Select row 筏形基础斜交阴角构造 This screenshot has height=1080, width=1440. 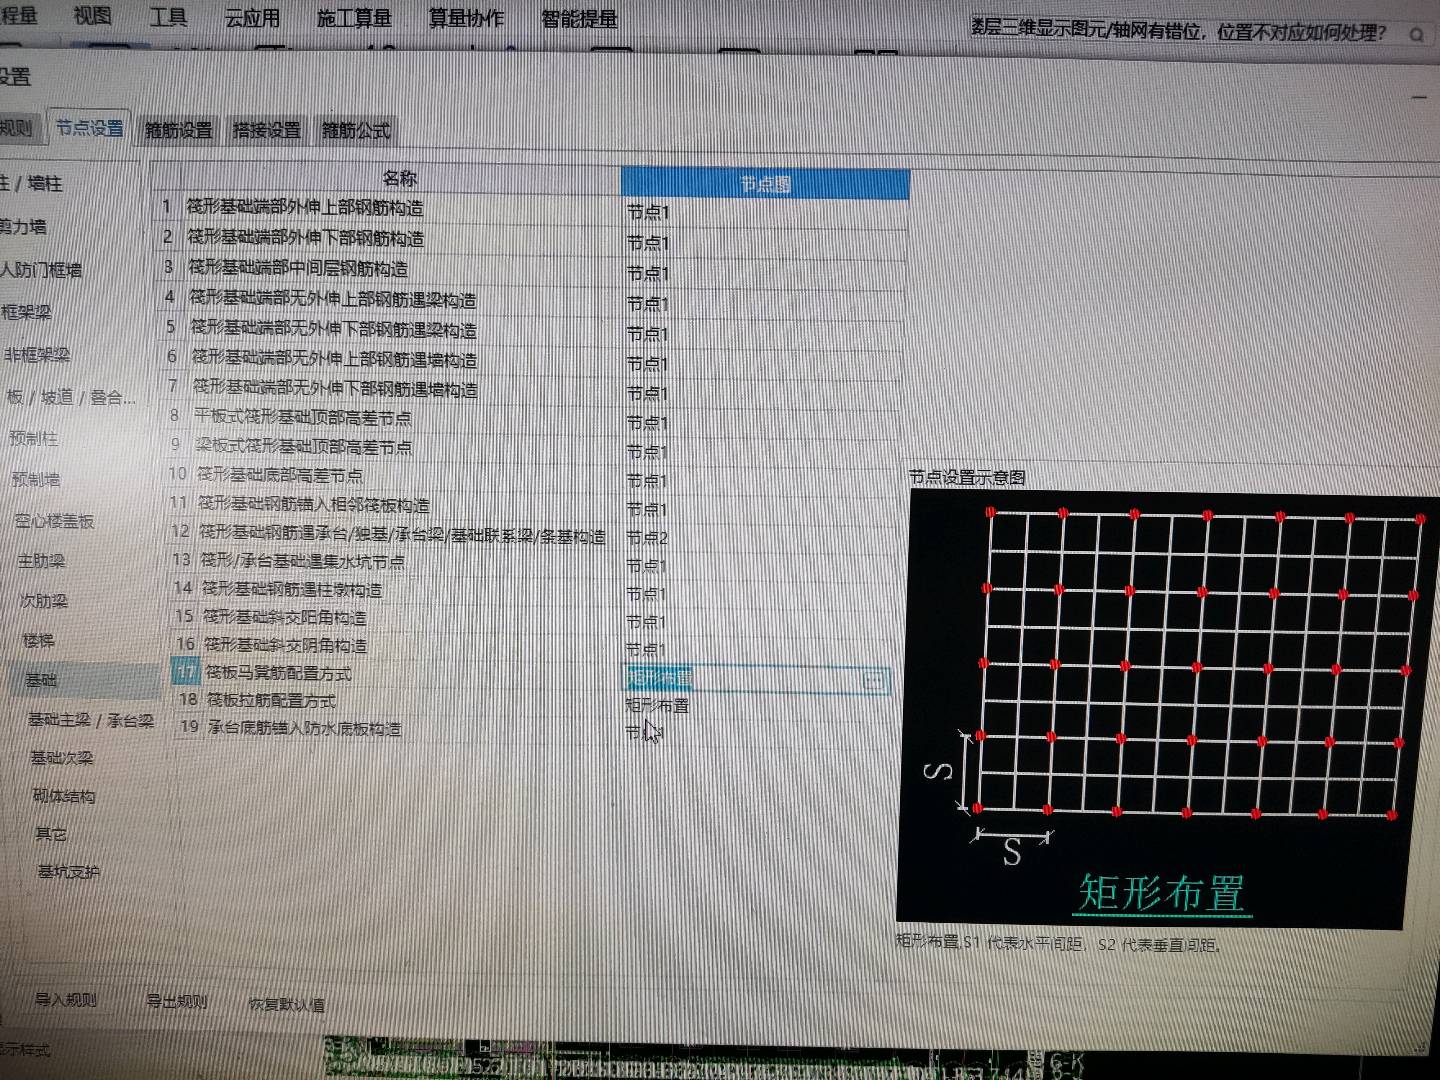click(286, 645)
